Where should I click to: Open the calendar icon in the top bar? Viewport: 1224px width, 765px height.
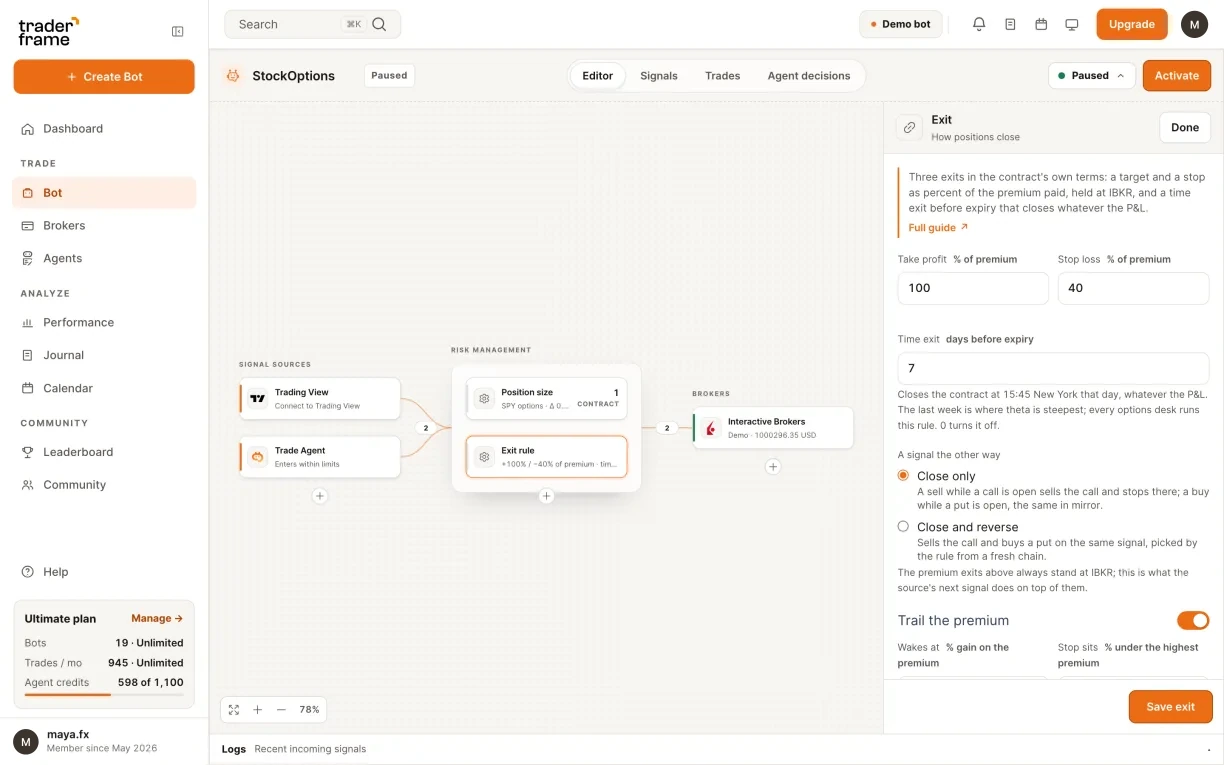pos(1041,24)
